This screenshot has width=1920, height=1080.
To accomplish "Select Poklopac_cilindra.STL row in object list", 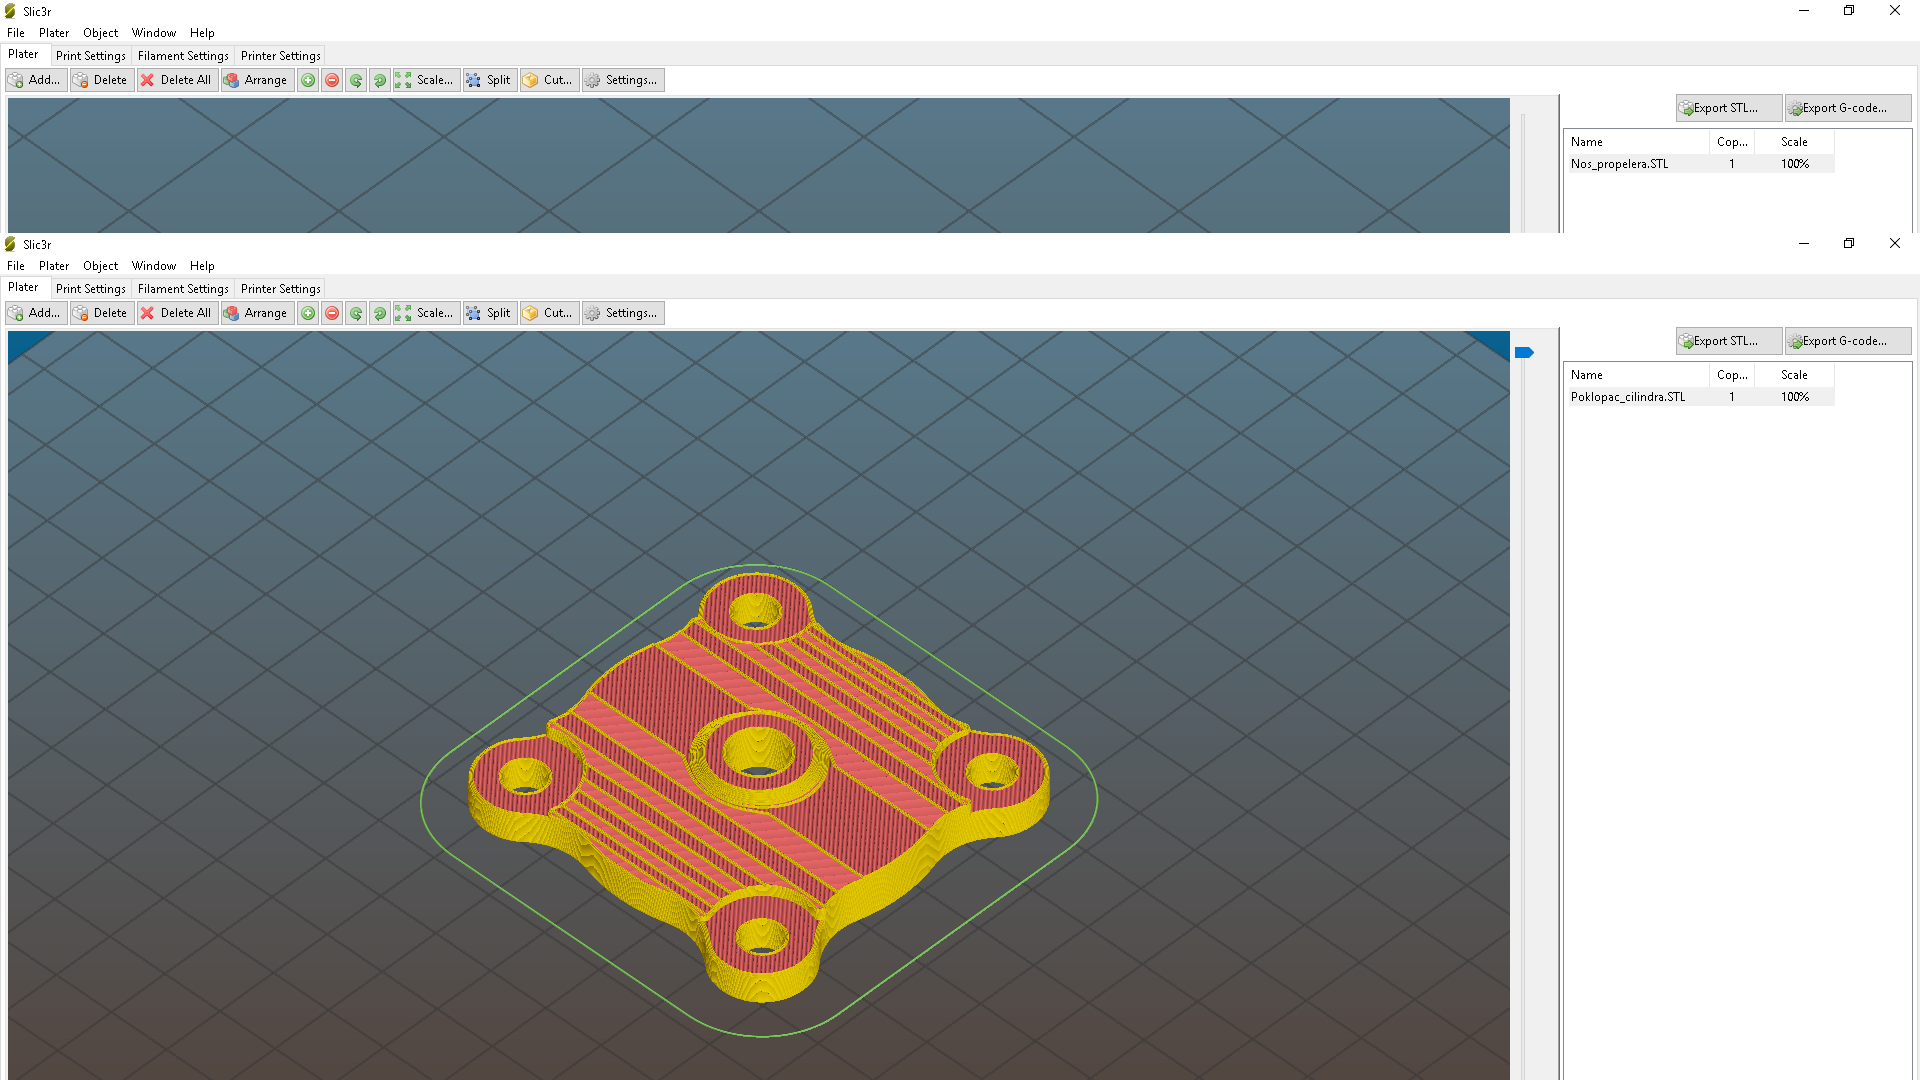I will pyautogui.click(x=1700, y=397).
